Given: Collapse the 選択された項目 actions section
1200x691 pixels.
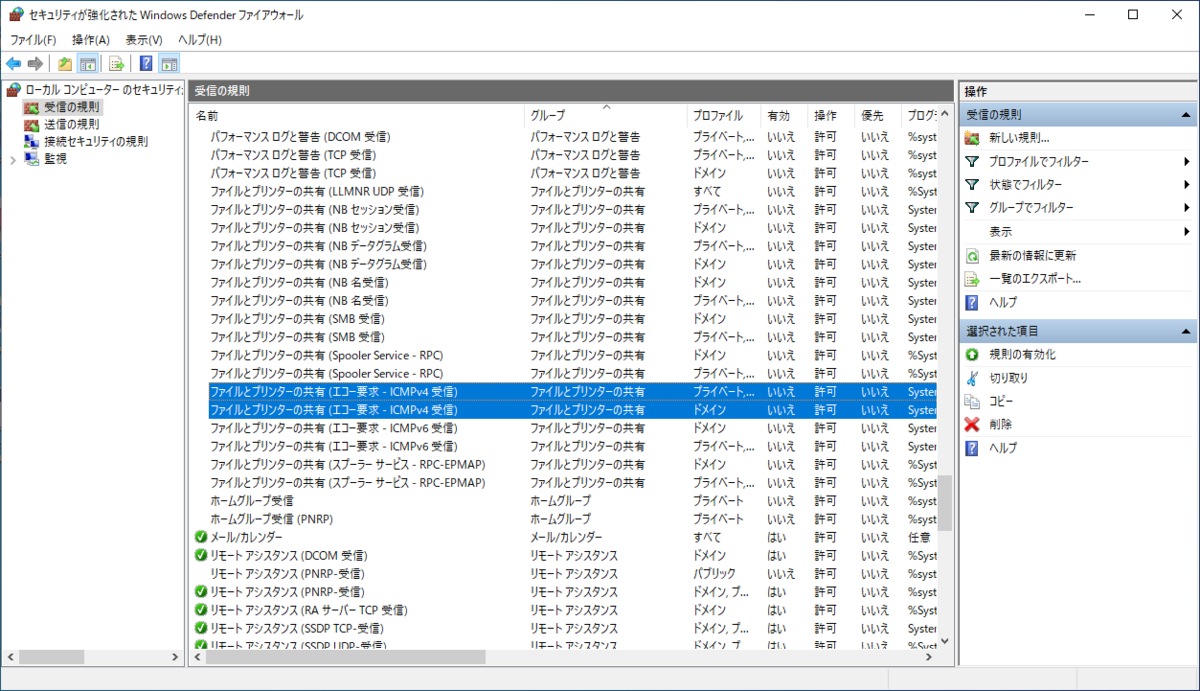Looking at the screenshot, I should point(1186,331).
